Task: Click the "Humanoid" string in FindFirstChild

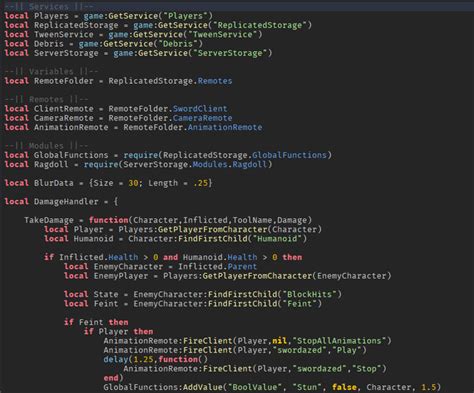Action: pos(277,239)
